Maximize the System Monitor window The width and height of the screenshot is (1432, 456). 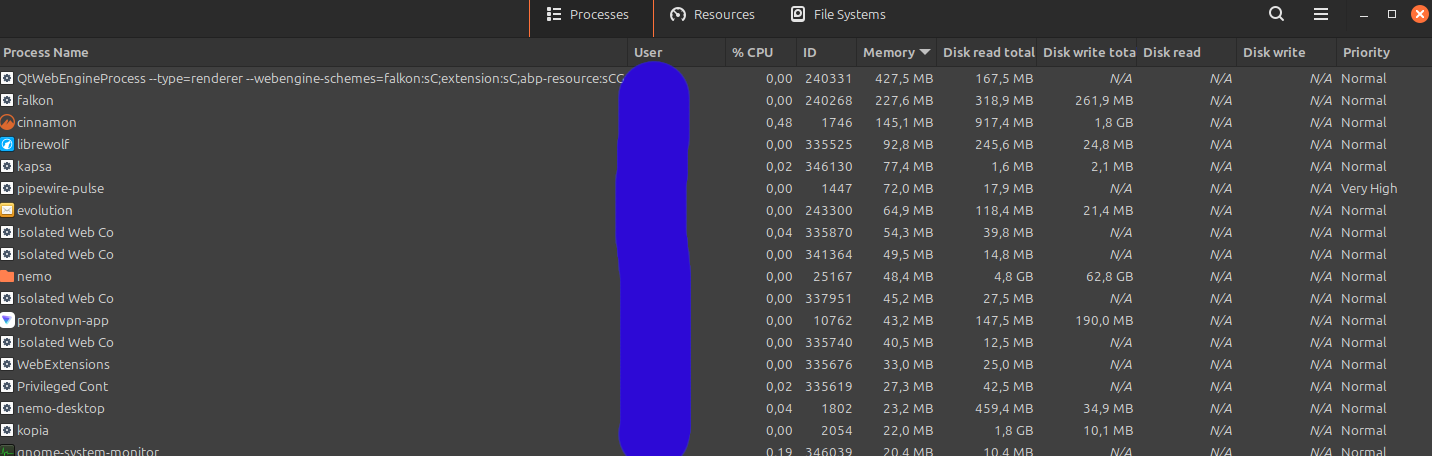coord(1391,14)
